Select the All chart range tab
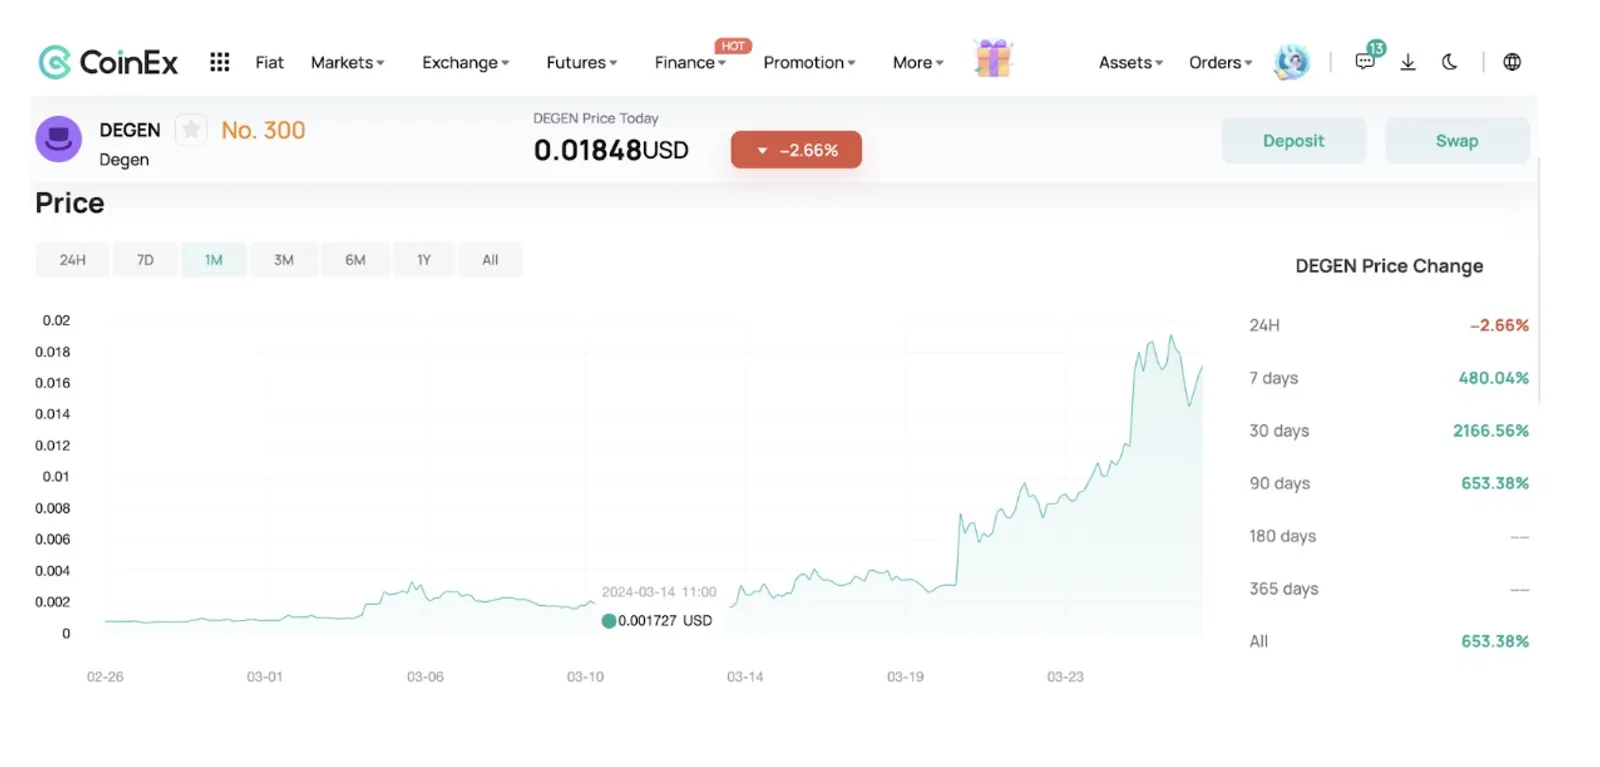 point(490,260)
